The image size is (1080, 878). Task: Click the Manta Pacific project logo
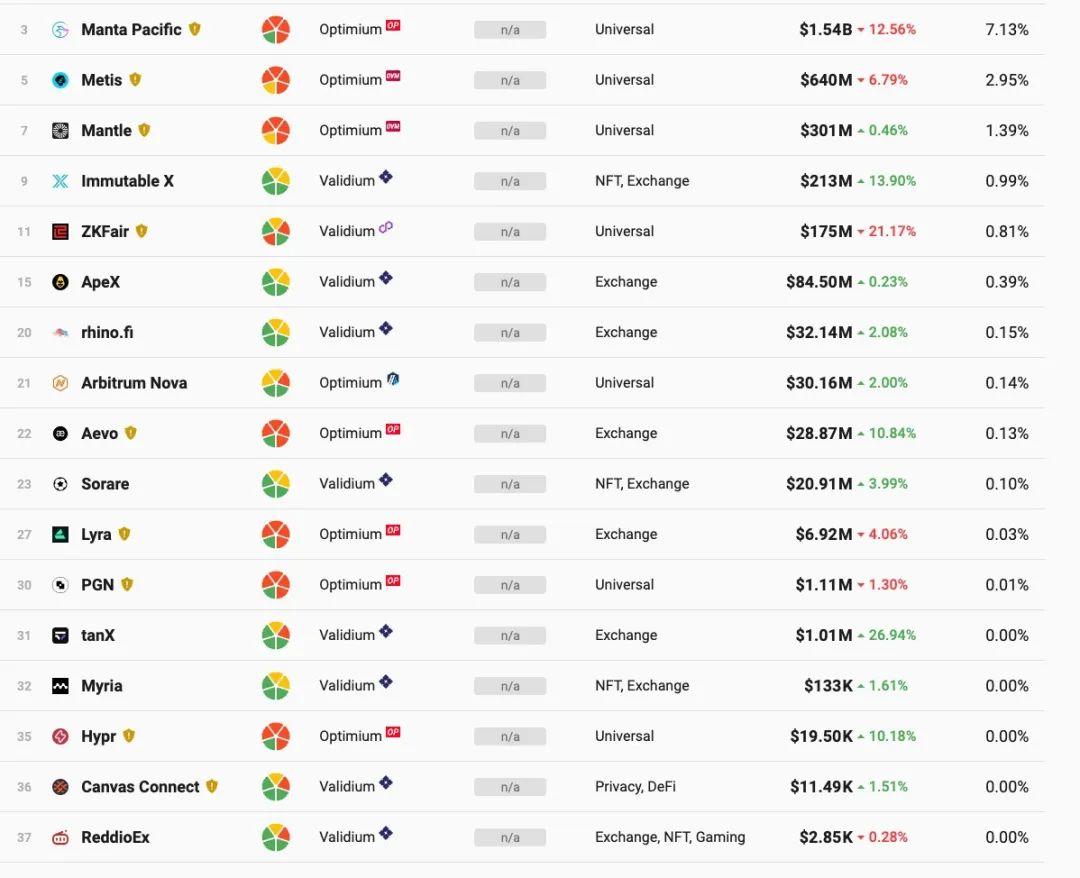click(60, 30)
